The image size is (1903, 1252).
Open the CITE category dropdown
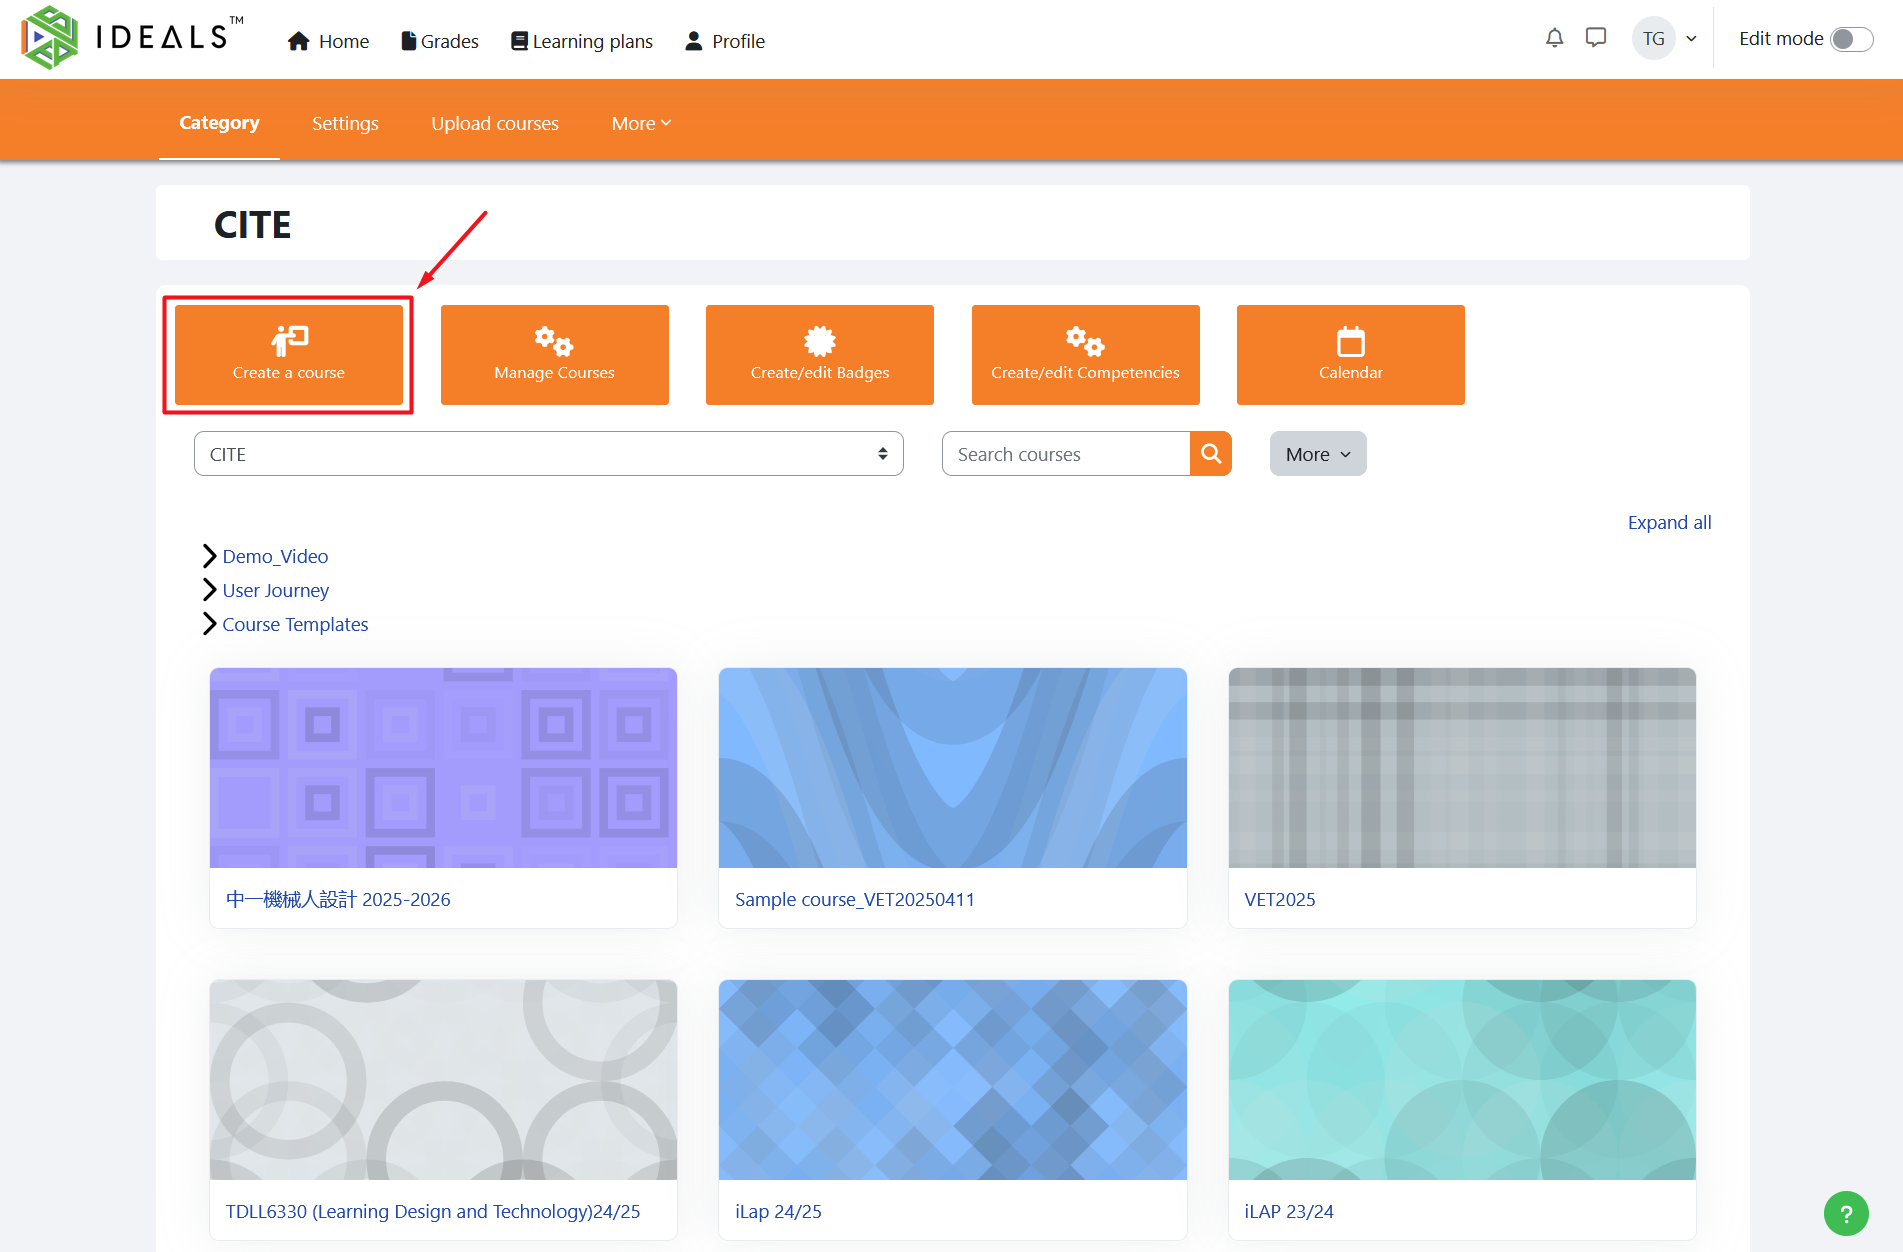tap(548, 454)
